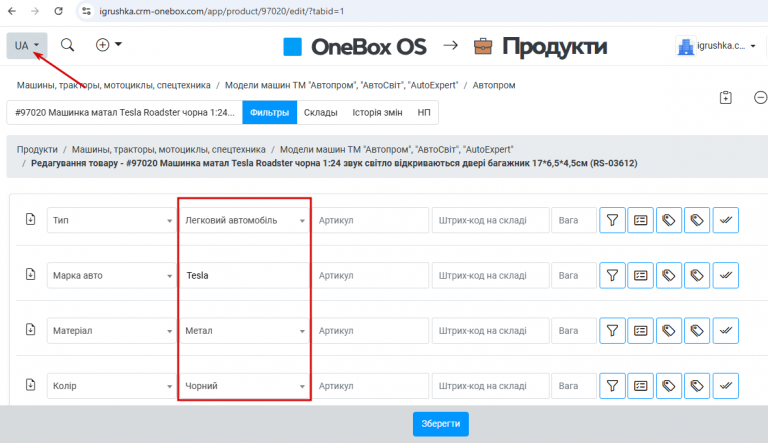Expand the Марка авто filter name dropdown

pyautogui.click(x=112, y=275)
